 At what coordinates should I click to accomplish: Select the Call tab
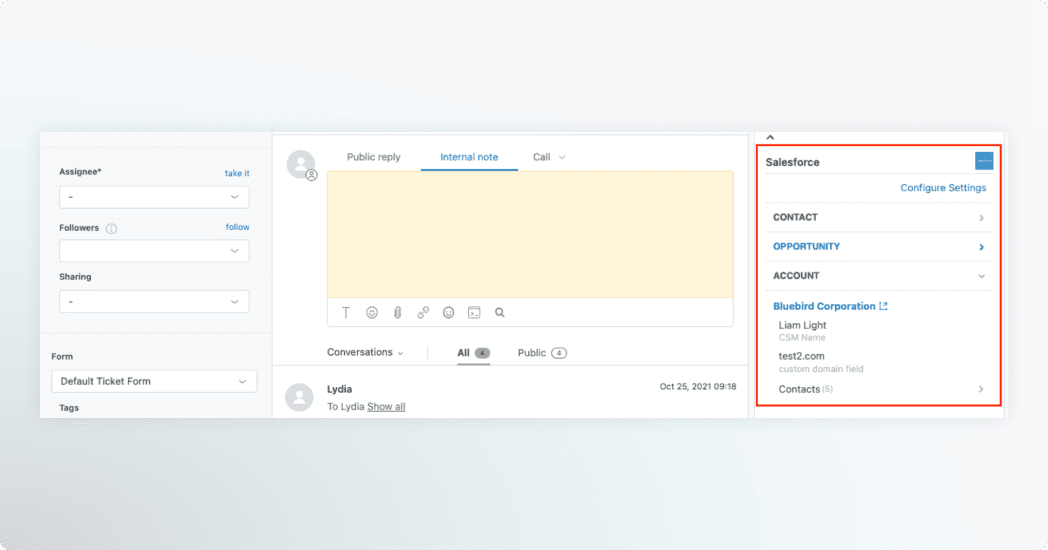click(x=541, y=157)
